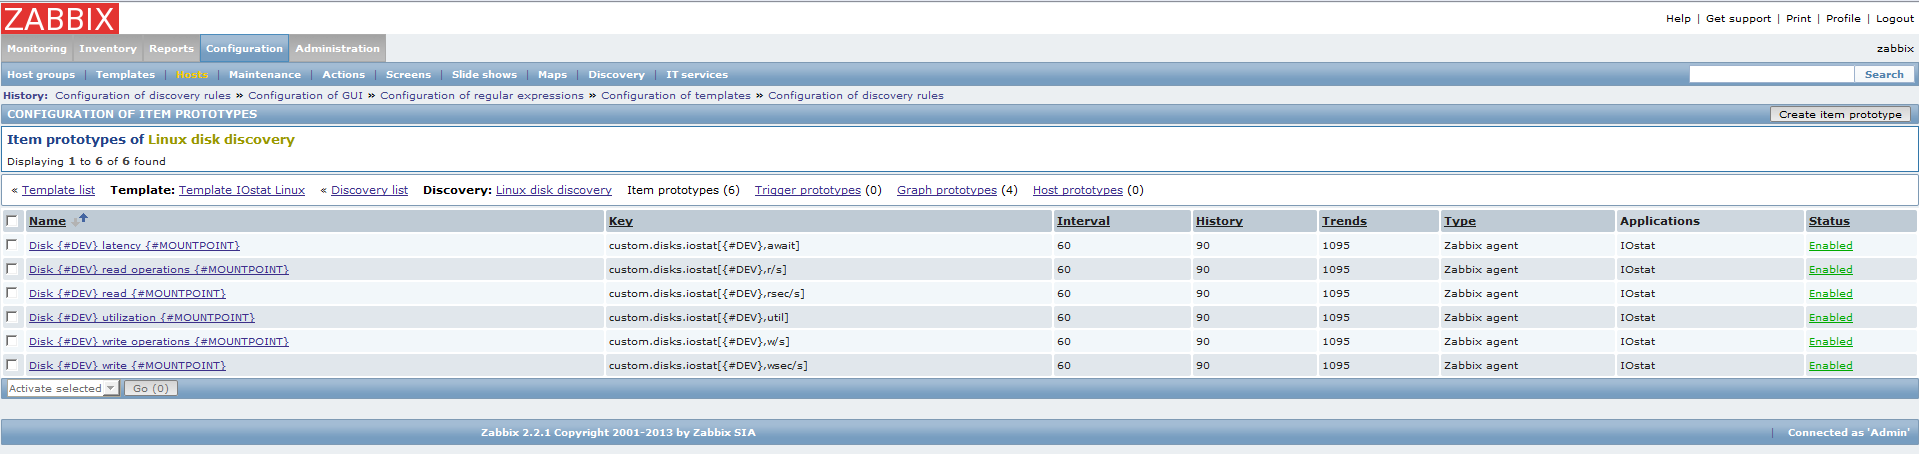This screenshot has width=1919, height=454.
Task: Open the Monitoring tab
Action: point(37,48)
